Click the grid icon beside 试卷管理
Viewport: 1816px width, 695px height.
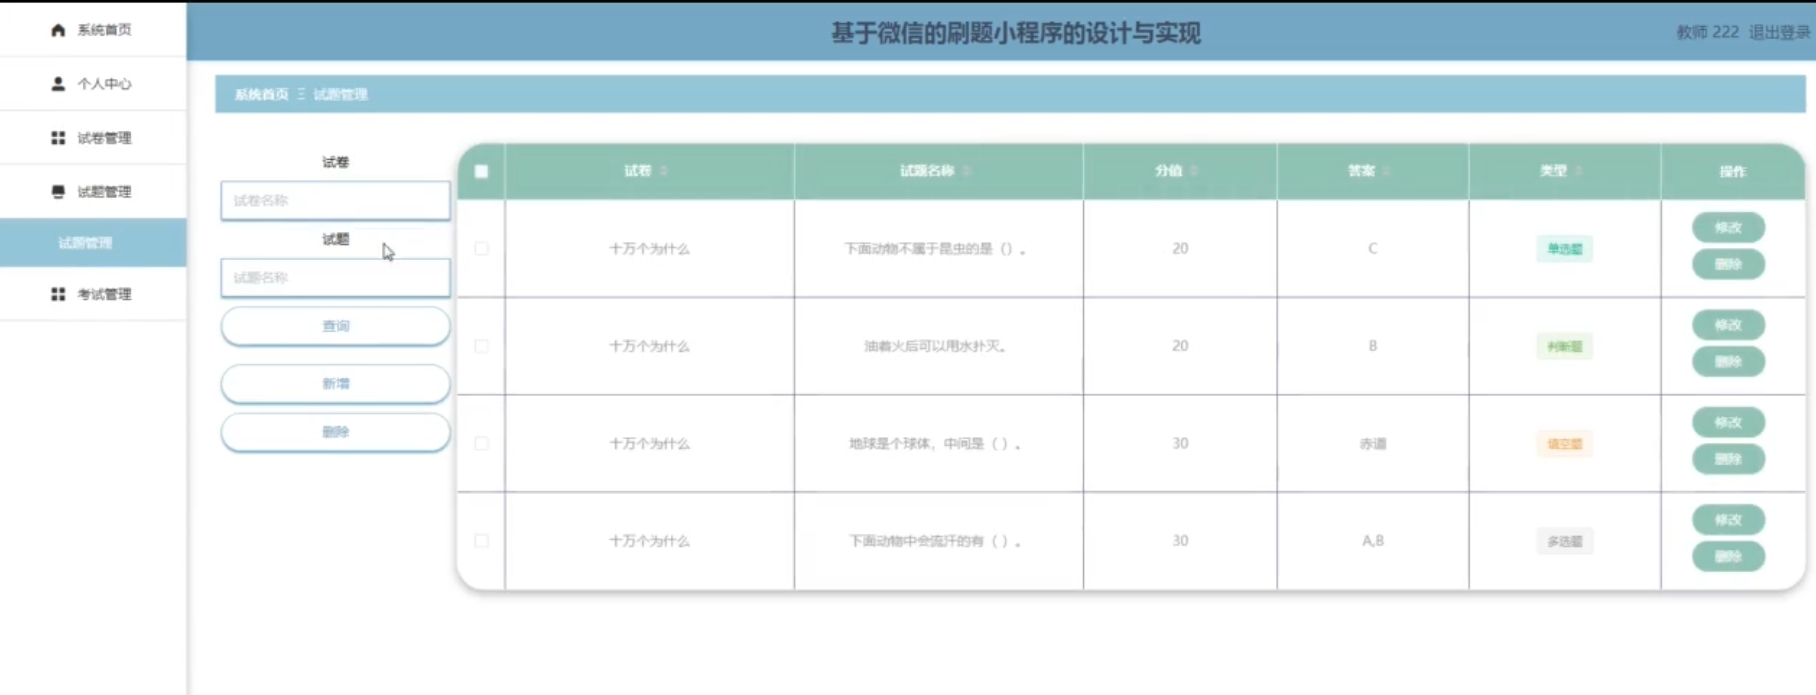coord(58,138)
